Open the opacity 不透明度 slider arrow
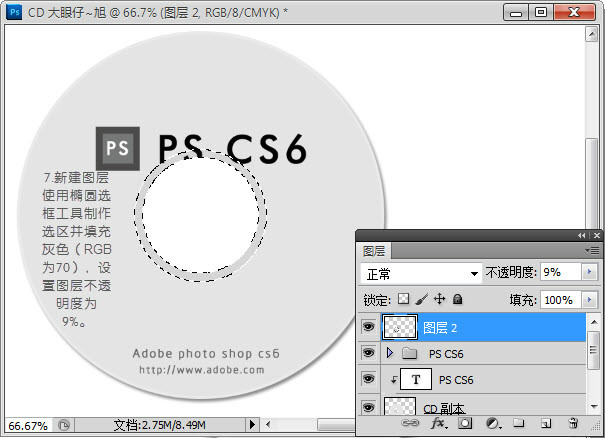 [588, 273]
